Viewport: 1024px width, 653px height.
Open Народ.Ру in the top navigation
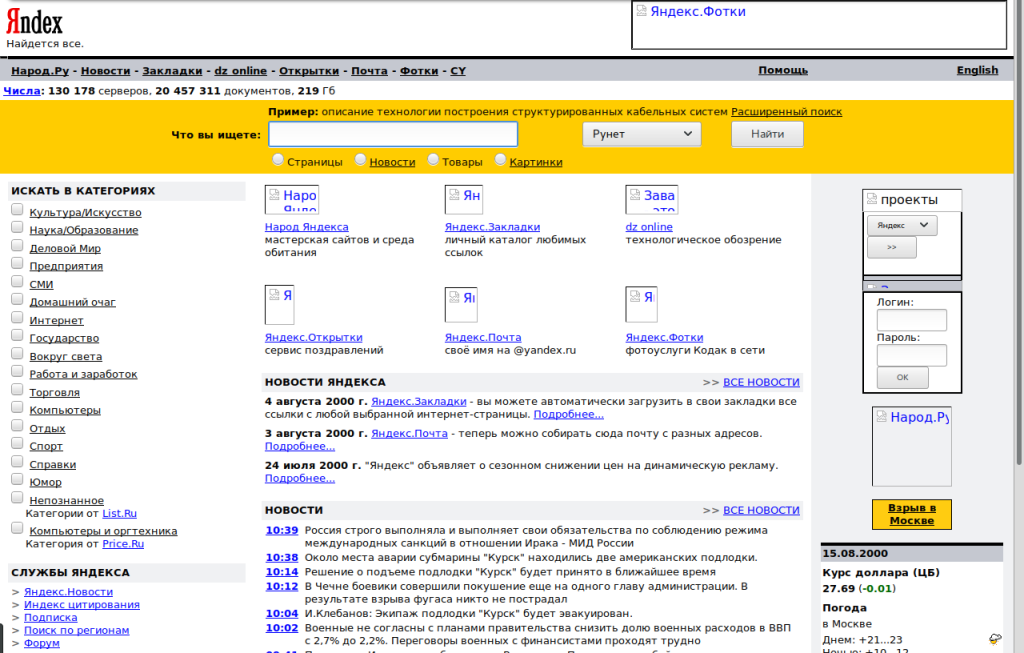tap(40, 71)
